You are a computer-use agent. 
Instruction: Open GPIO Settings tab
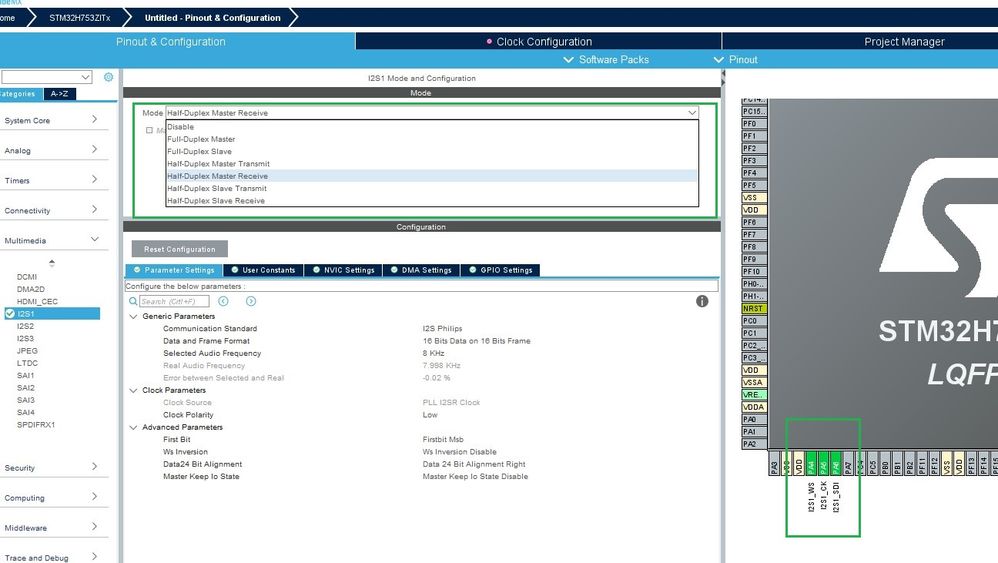[501, 270]
